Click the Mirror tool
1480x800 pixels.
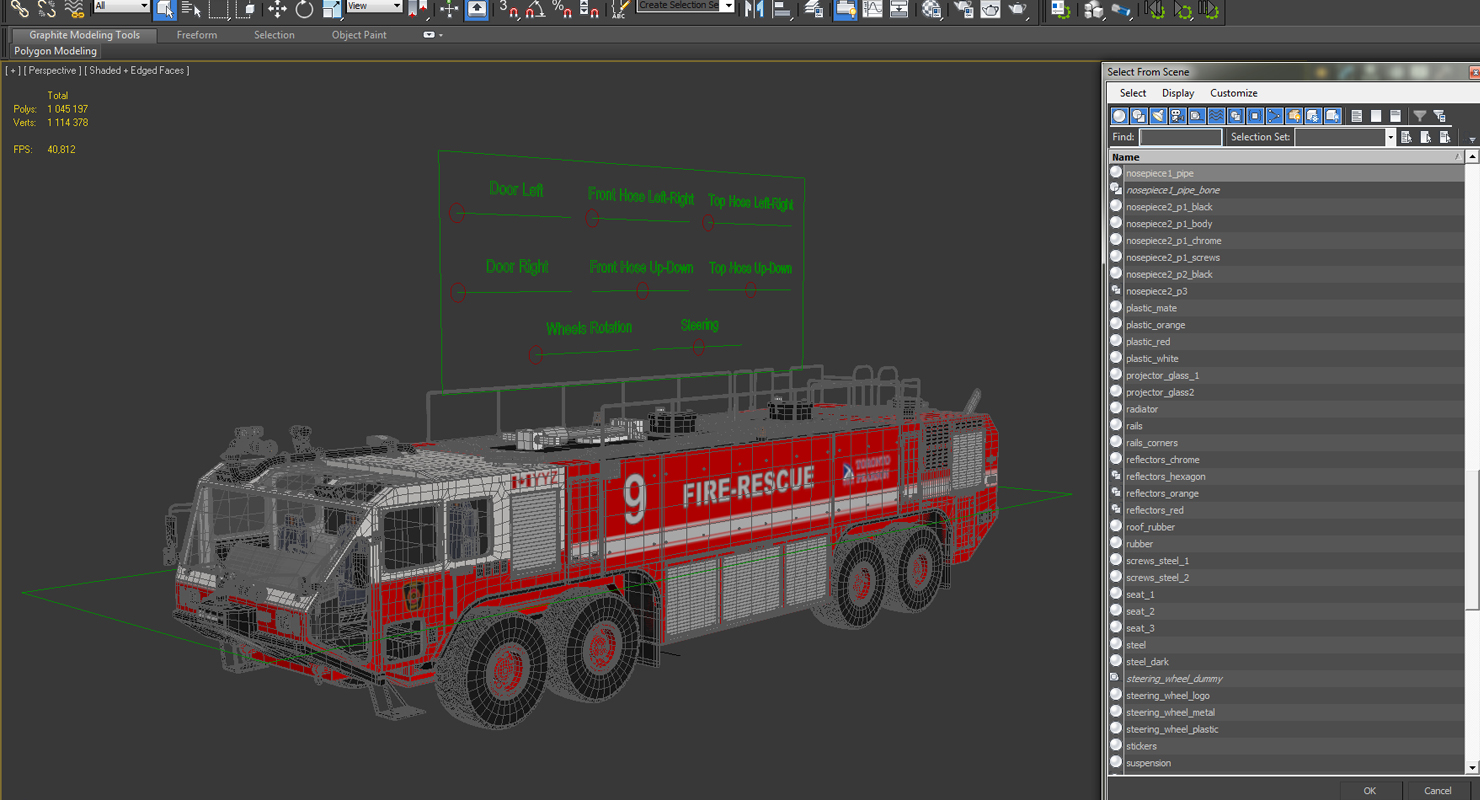point(754,9)
